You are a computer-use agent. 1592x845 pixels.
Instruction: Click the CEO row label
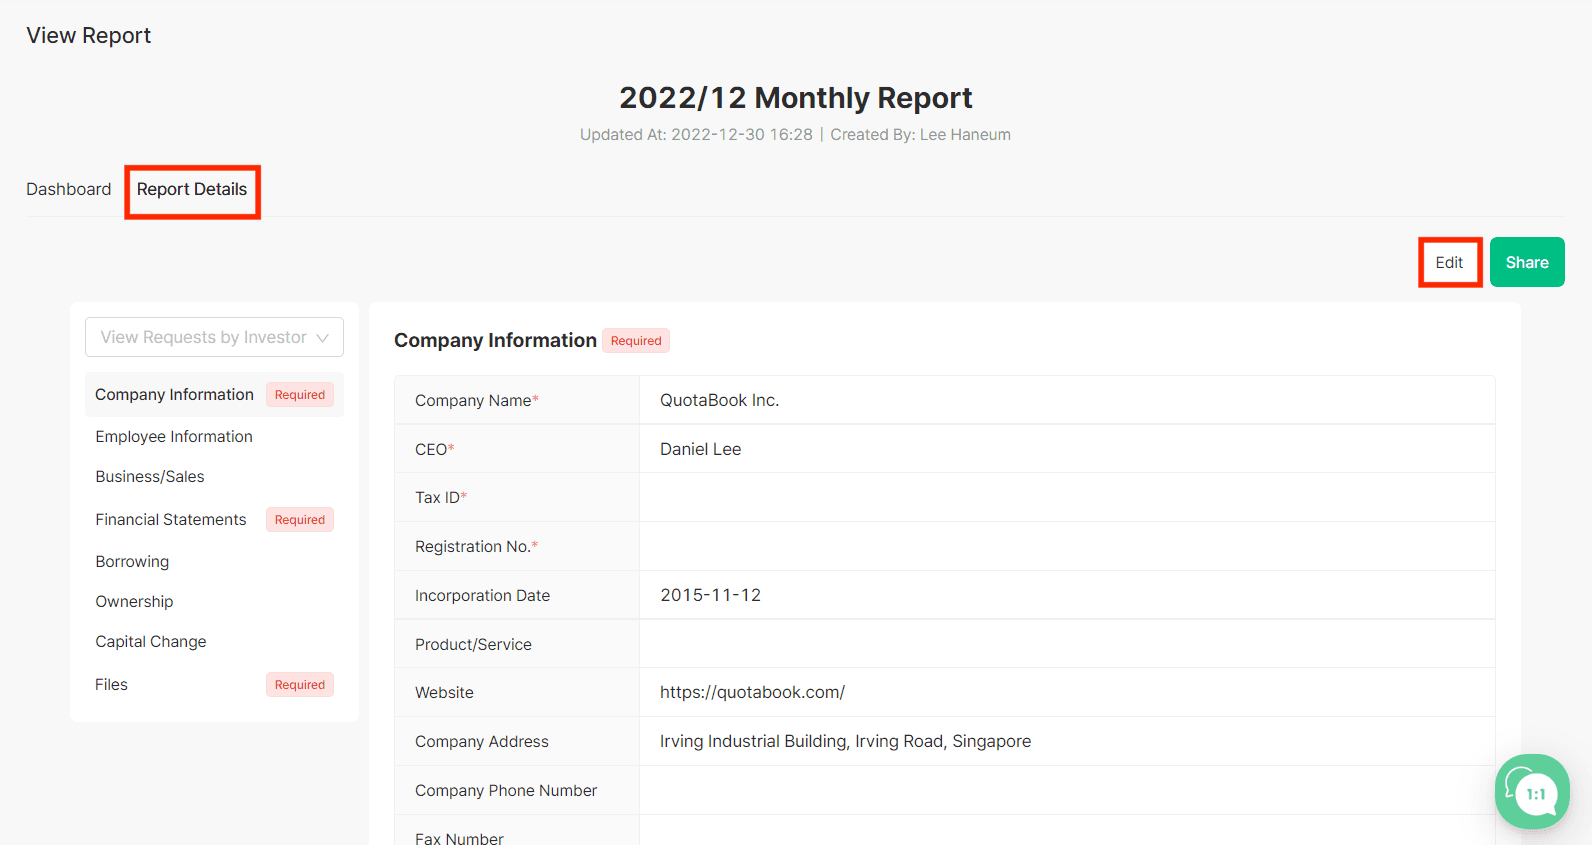pos(435,450)
